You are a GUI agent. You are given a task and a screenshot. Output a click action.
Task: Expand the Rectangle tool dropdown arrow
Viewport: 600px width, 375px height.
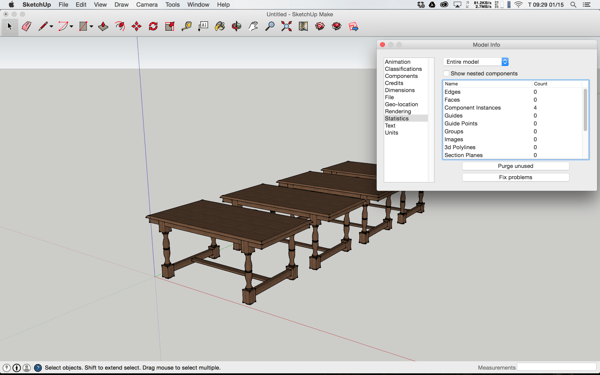91,27
